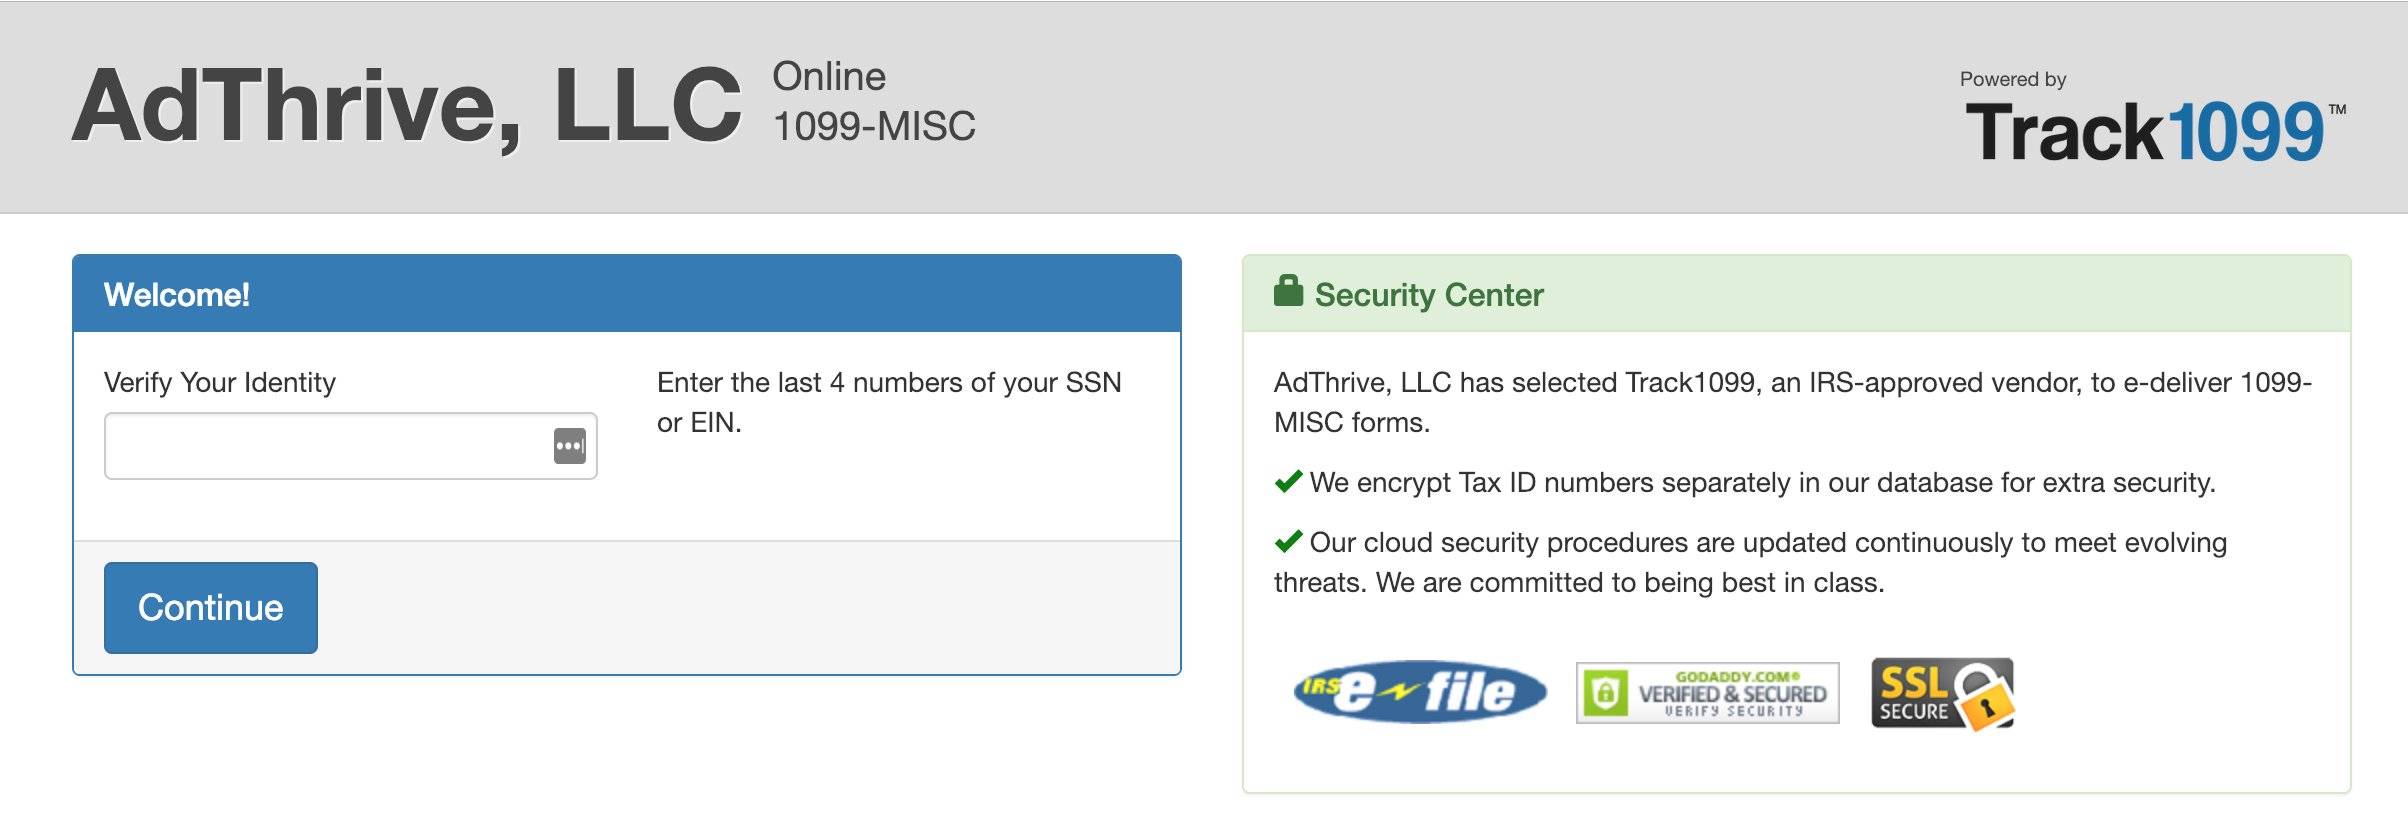Image resolution: width=2408 pixels, height=832 pixels.
Task: Click the Online 1099-MISC label
Action: point(873,100)
